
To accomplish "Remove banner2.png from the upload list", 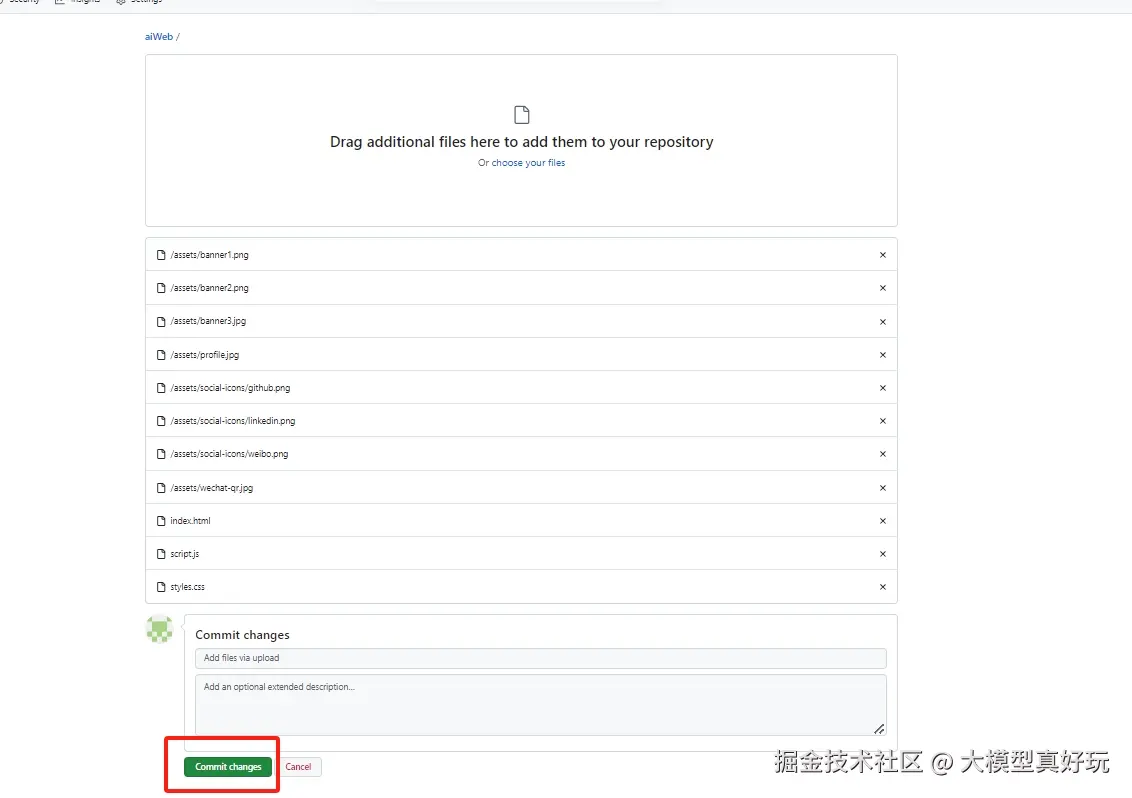I will pyautogui.click(x=882, y=288).
